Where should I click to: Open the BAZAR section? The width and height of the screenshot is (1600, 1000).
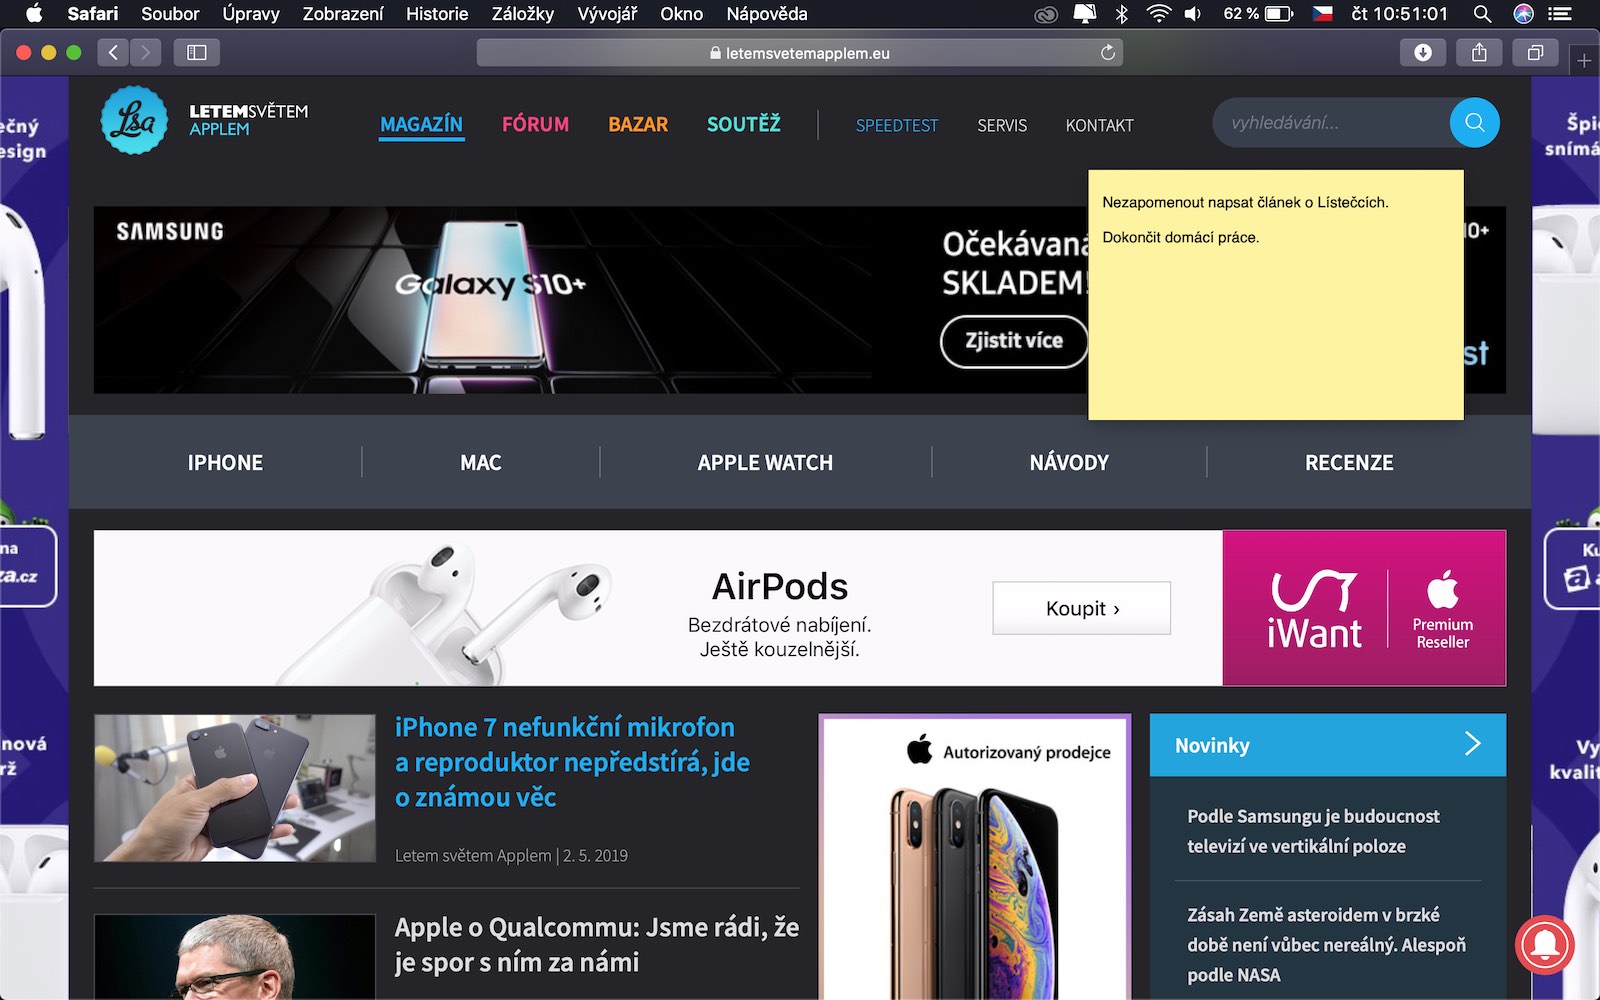point(638,125)
